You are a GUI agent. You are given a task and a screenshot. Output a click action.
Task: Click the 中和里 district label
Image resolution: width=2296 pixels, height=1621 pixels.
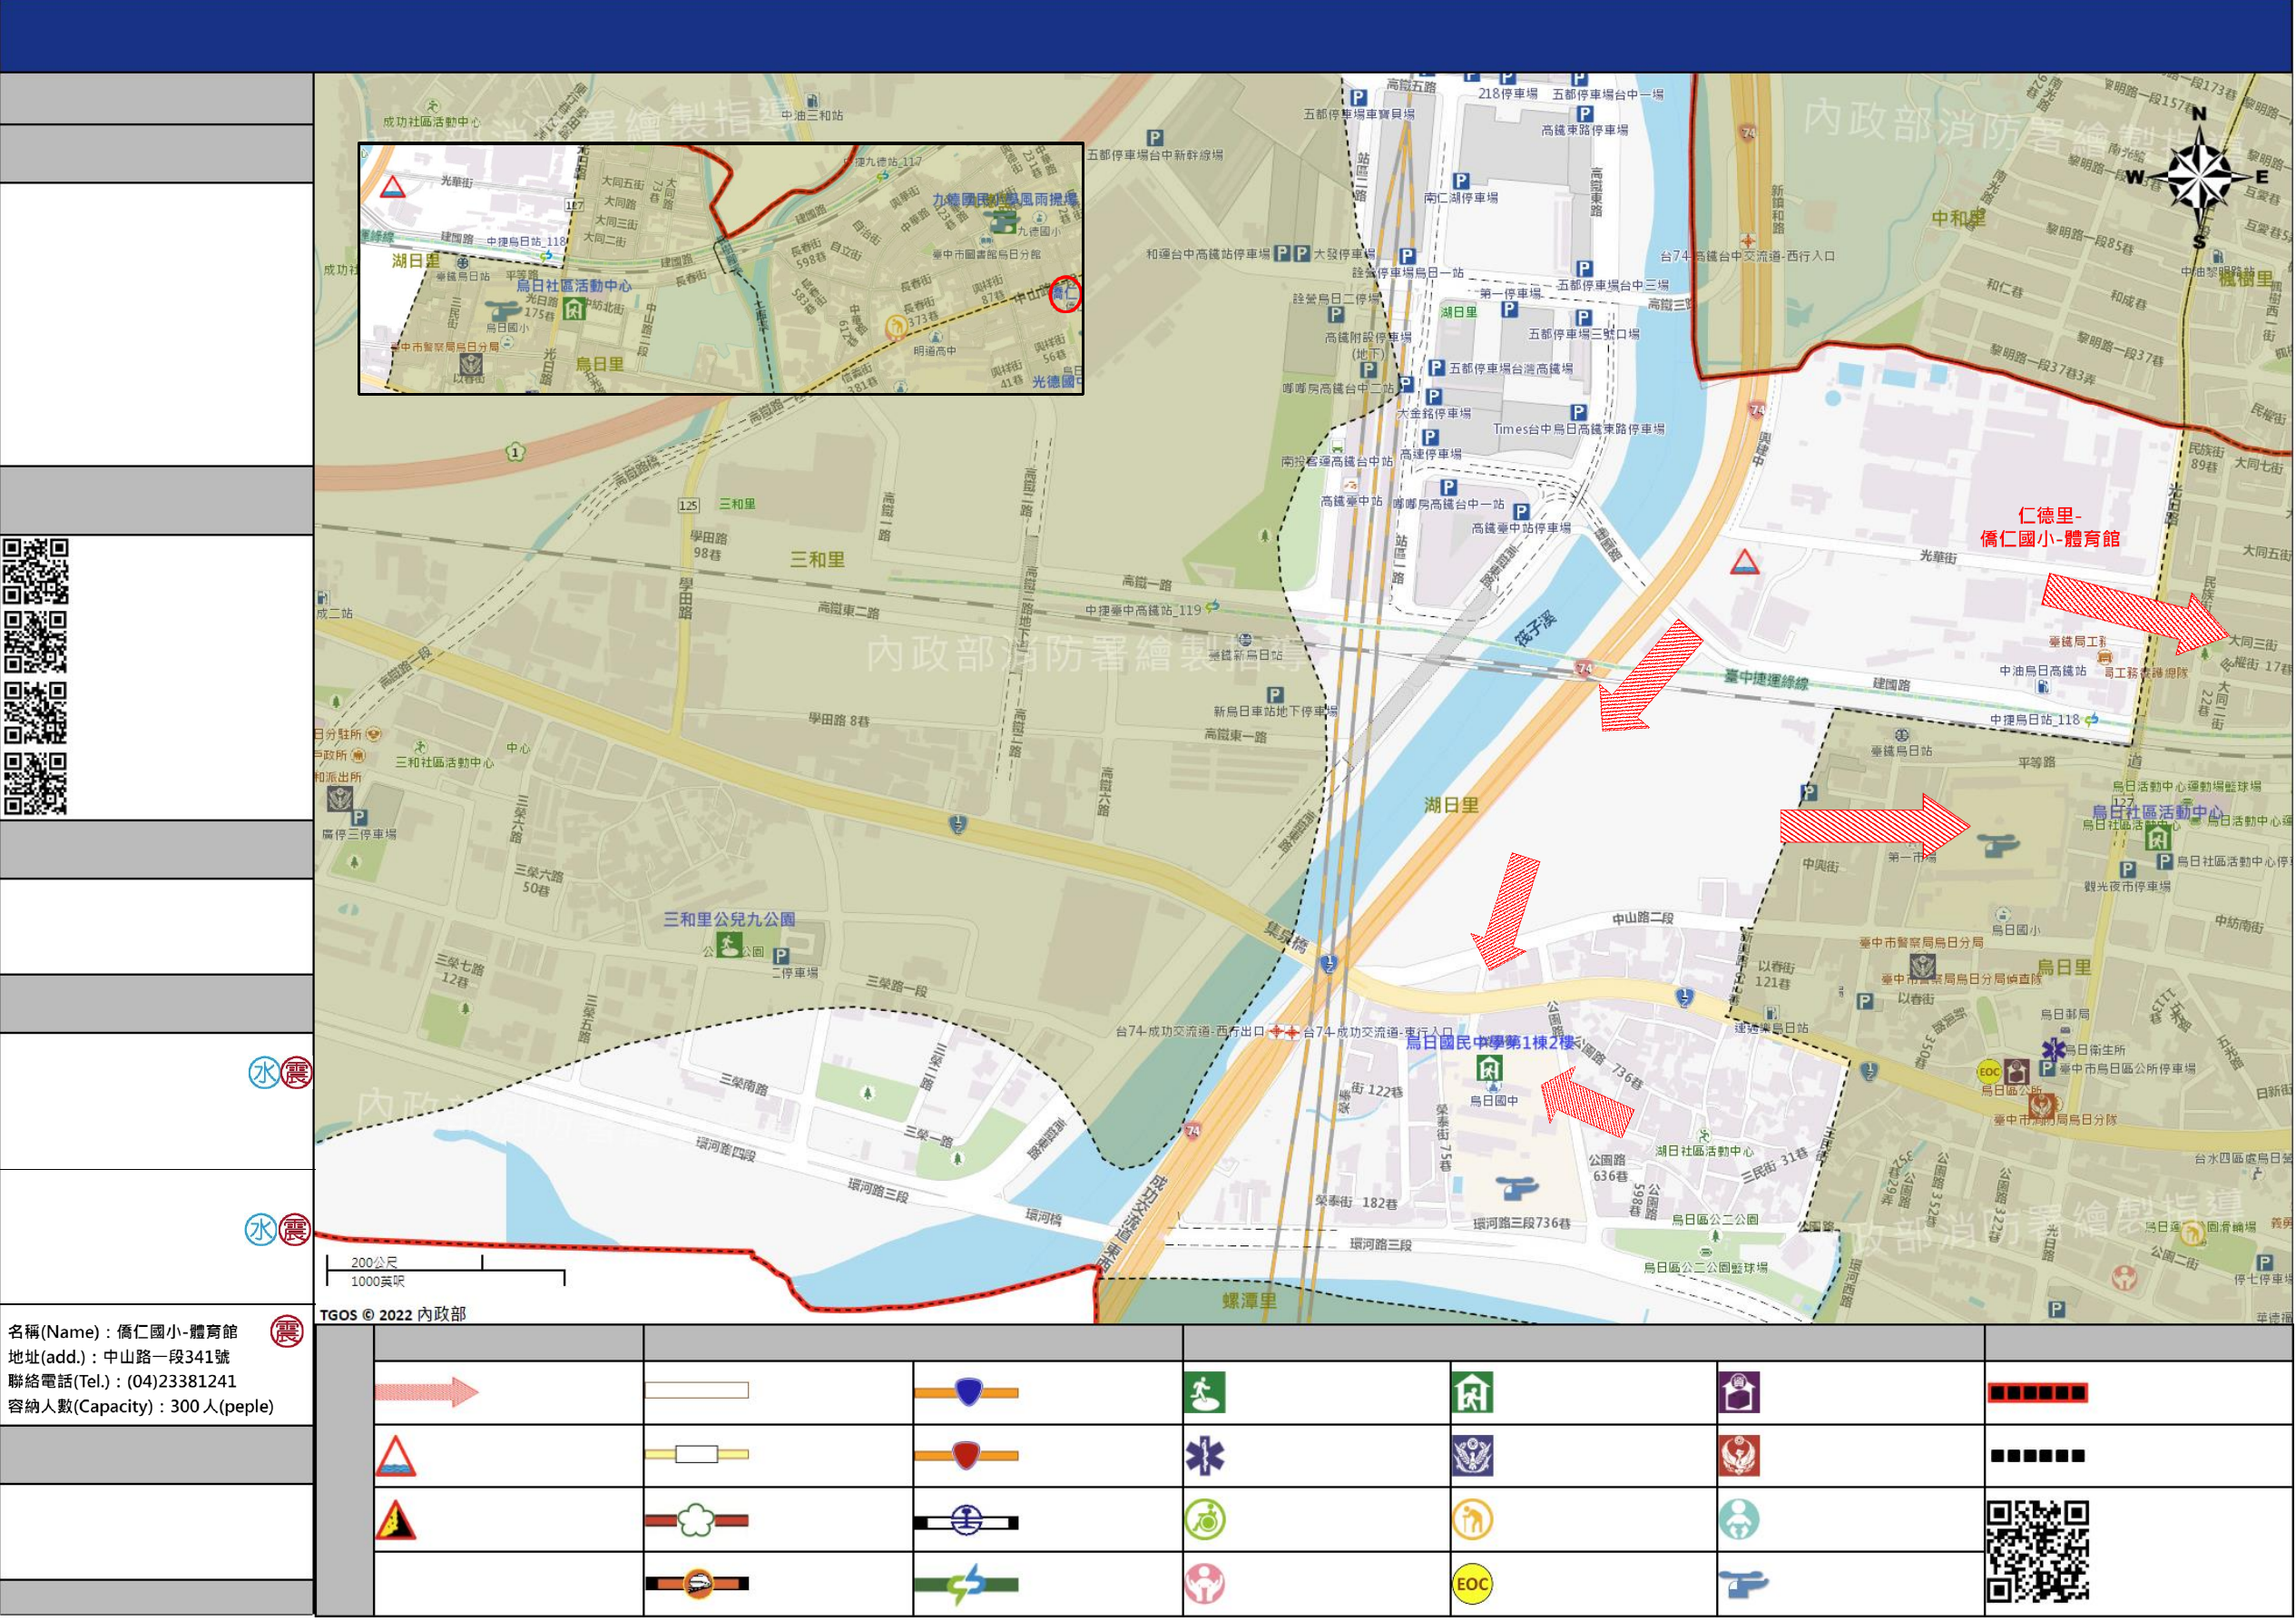1959,218
